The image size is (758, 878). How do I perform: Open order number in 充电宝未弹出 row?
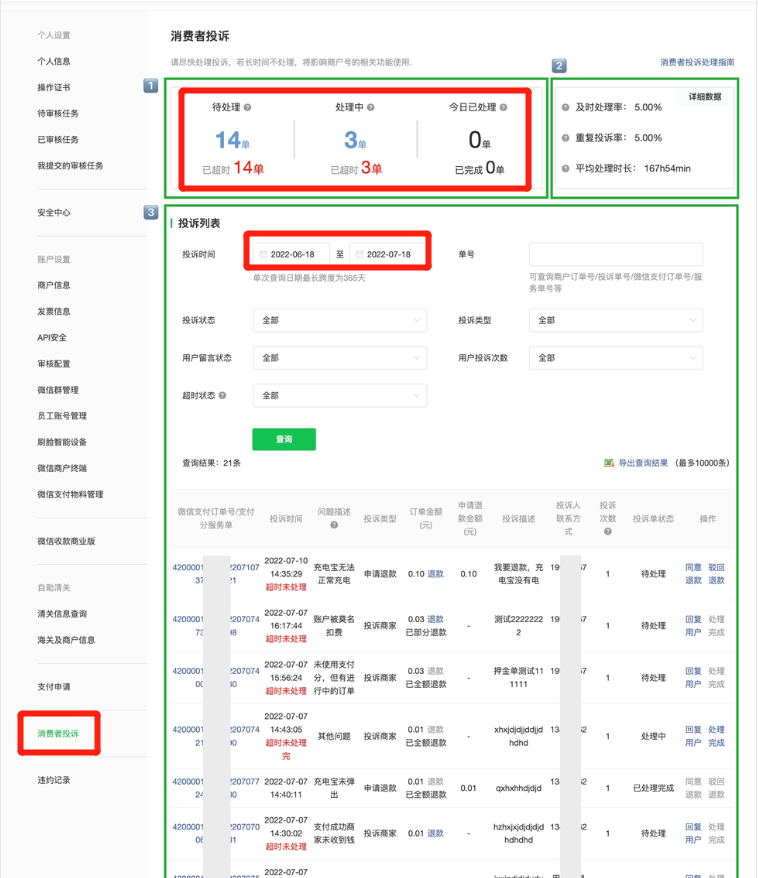pos(216,788)
